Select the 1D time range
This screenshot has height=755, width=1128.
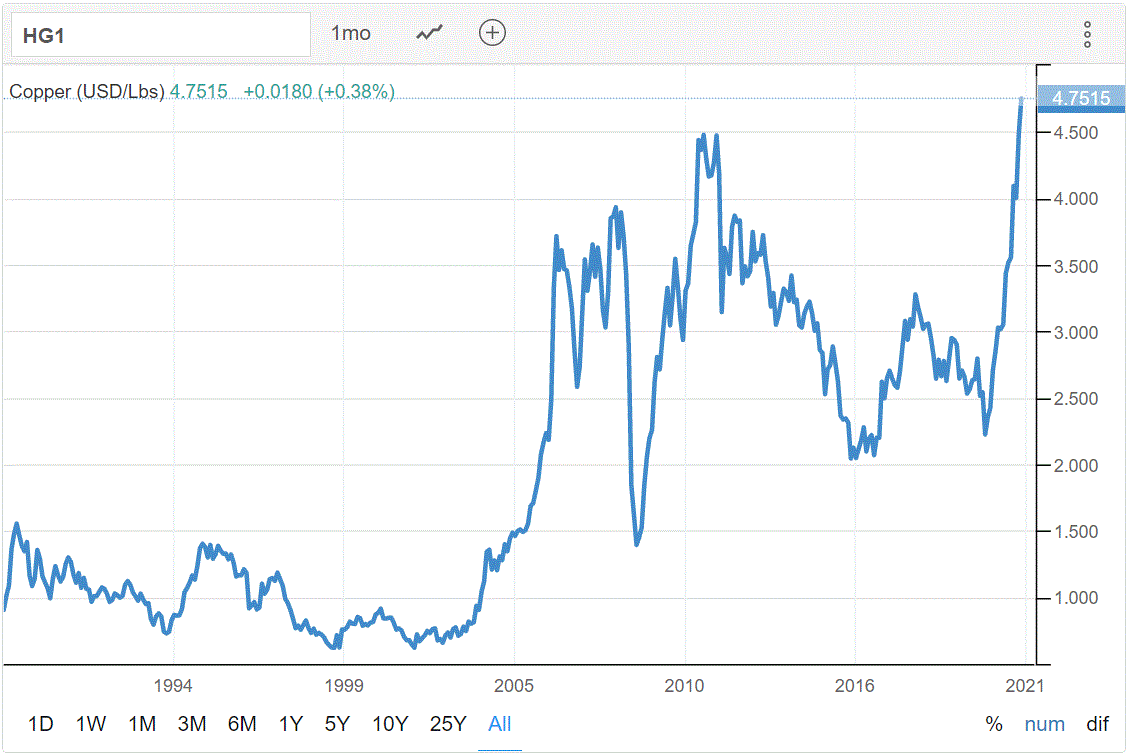pos(41,724)
